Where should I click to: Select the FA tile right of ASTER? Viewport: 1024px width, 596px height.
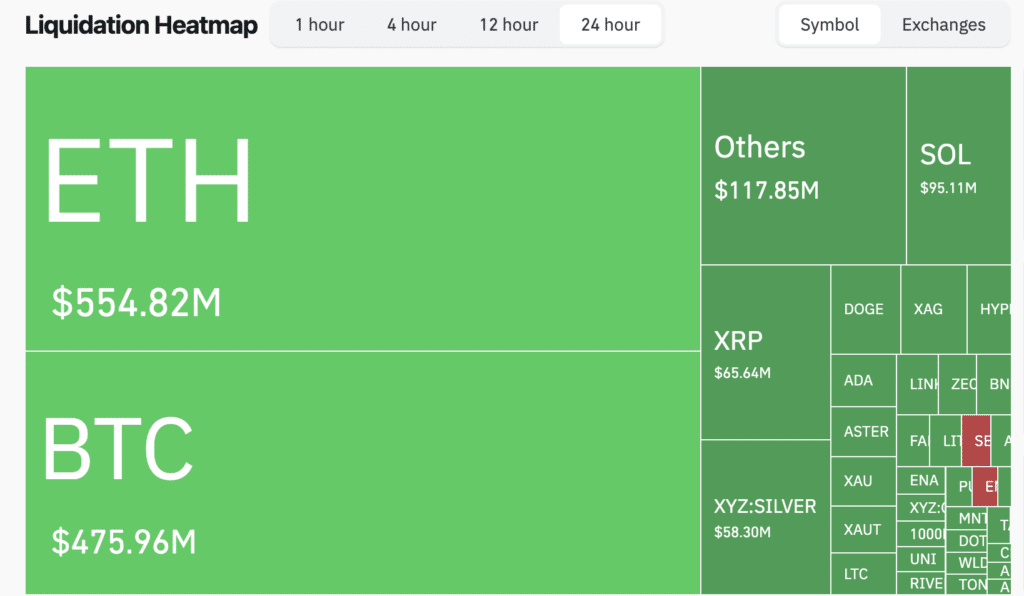pos(913,441)
